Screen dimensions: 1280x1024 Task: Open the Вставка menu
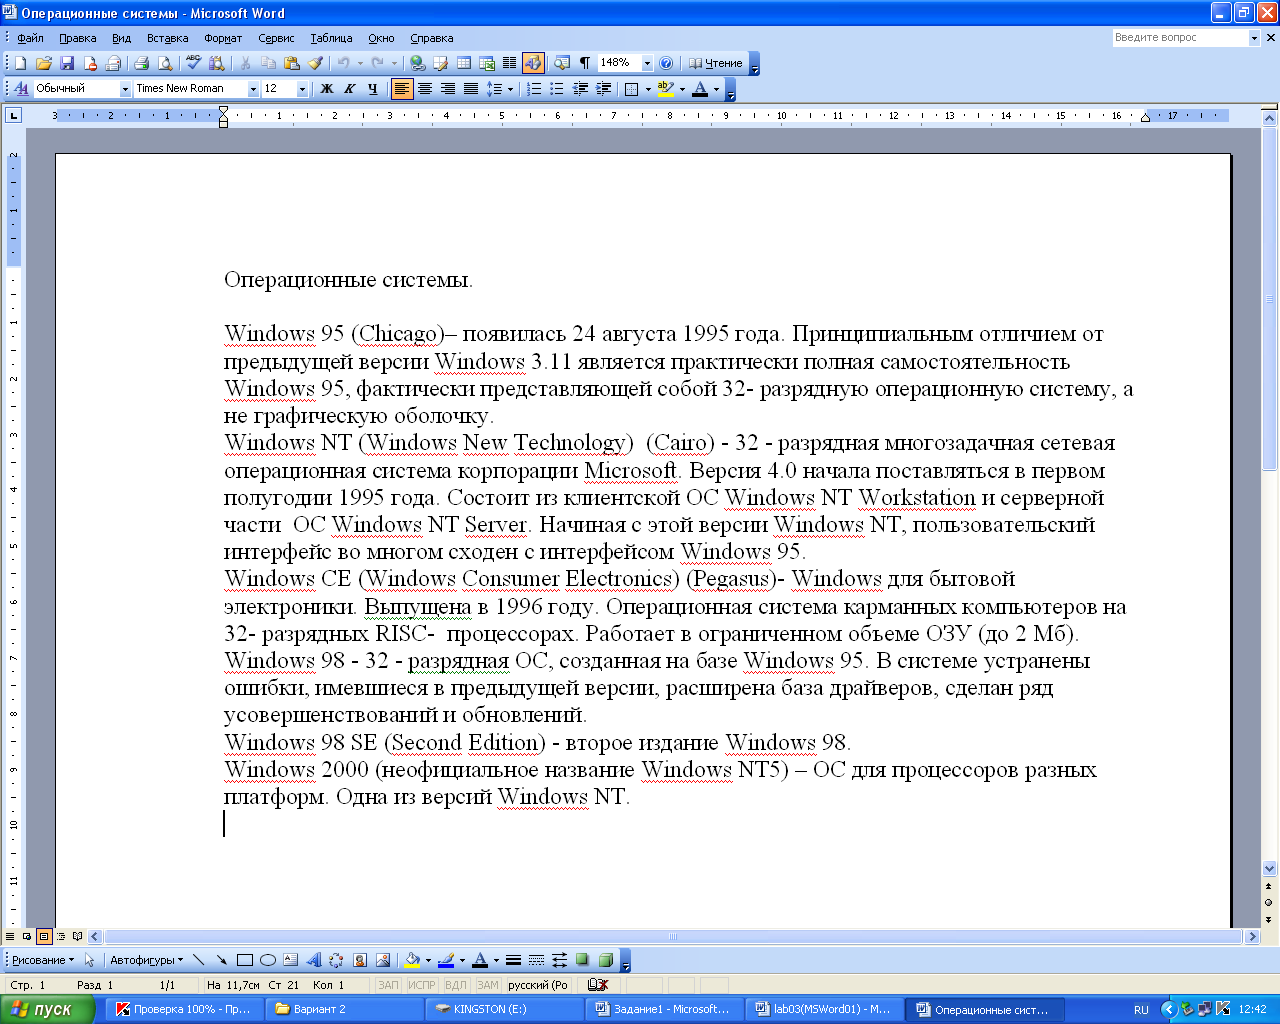pyautogui.click(x=167, y=38)
